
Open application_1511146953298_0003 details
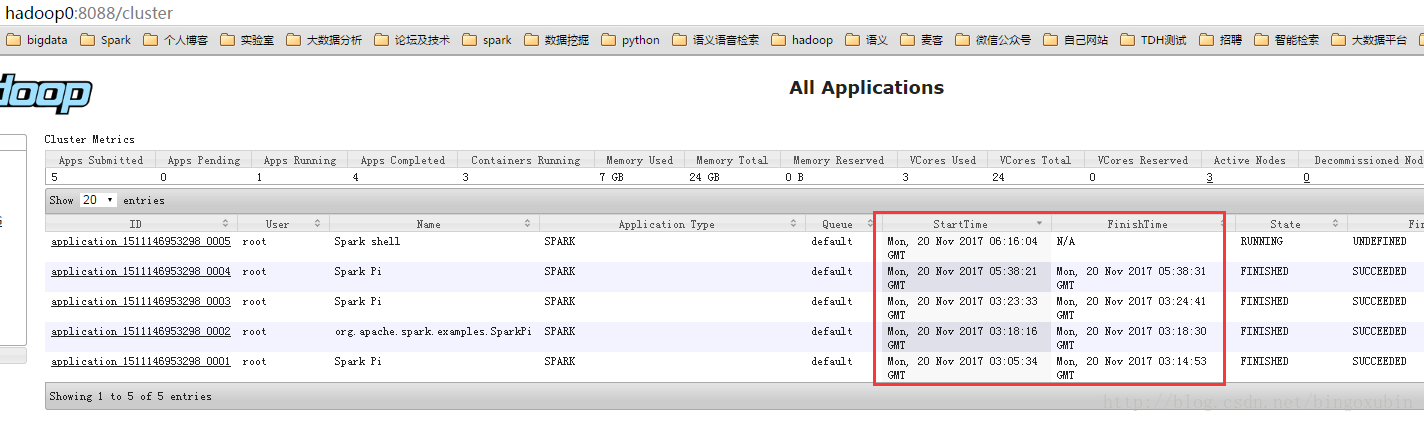[140, 301]
